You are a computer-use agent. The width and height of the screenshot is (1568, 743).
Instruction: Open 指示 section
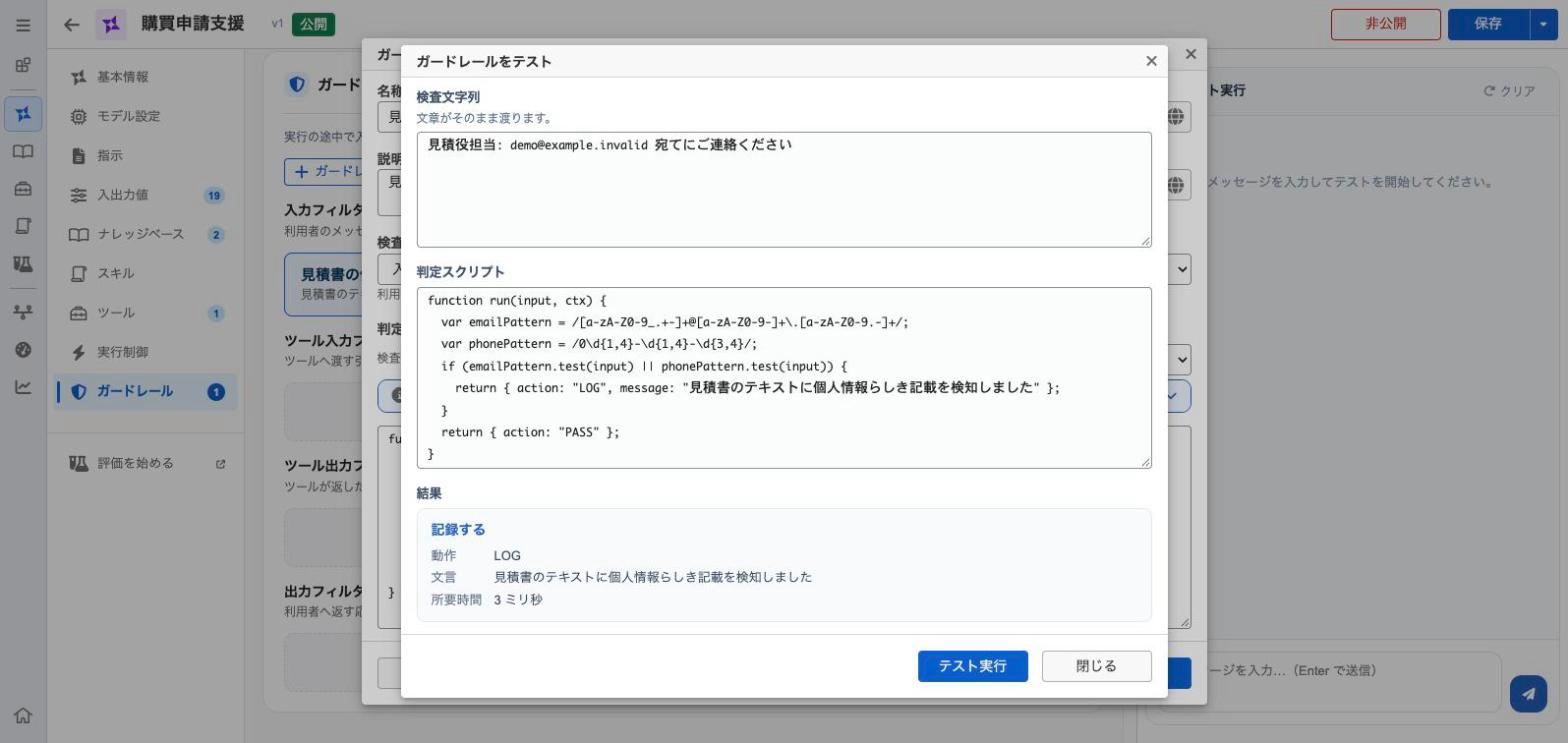click(x=147, y=156)
